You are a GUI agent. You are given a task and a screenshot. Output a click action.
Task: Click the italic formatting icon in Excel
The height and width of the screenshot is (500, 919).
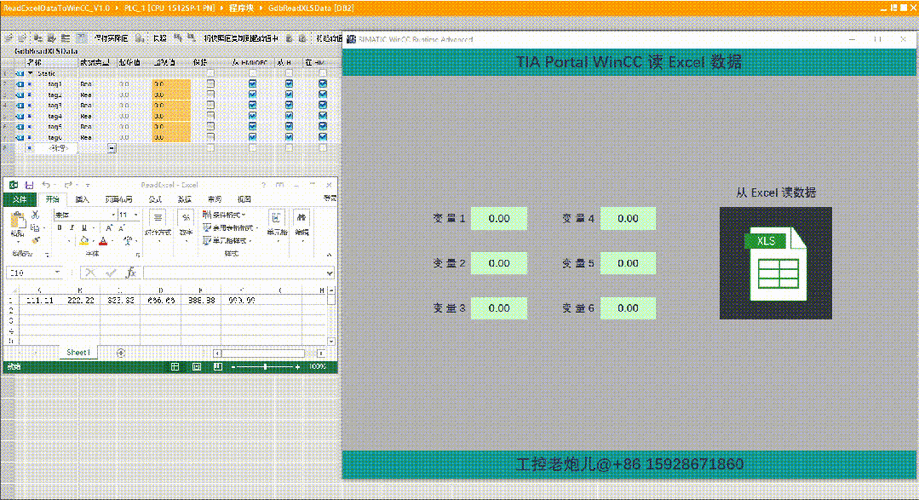point(71,227)
